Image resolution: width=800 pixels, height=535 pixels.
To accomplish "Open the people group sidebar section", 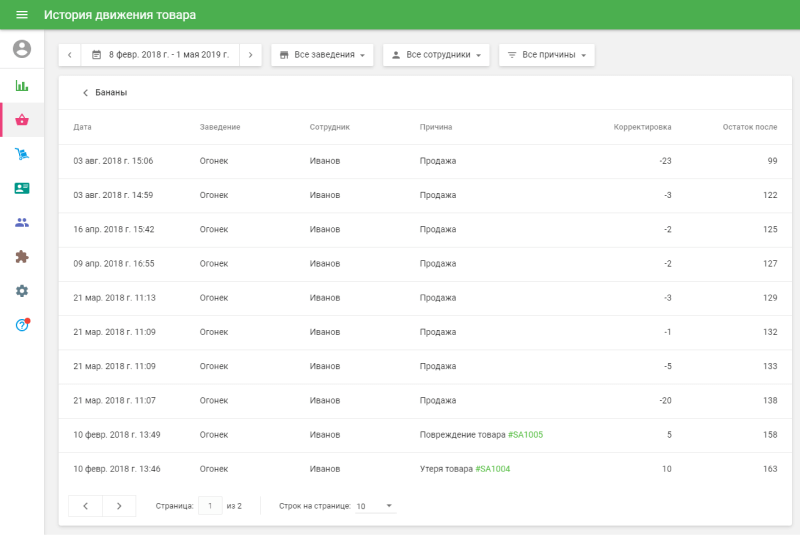I will point(22,222).
